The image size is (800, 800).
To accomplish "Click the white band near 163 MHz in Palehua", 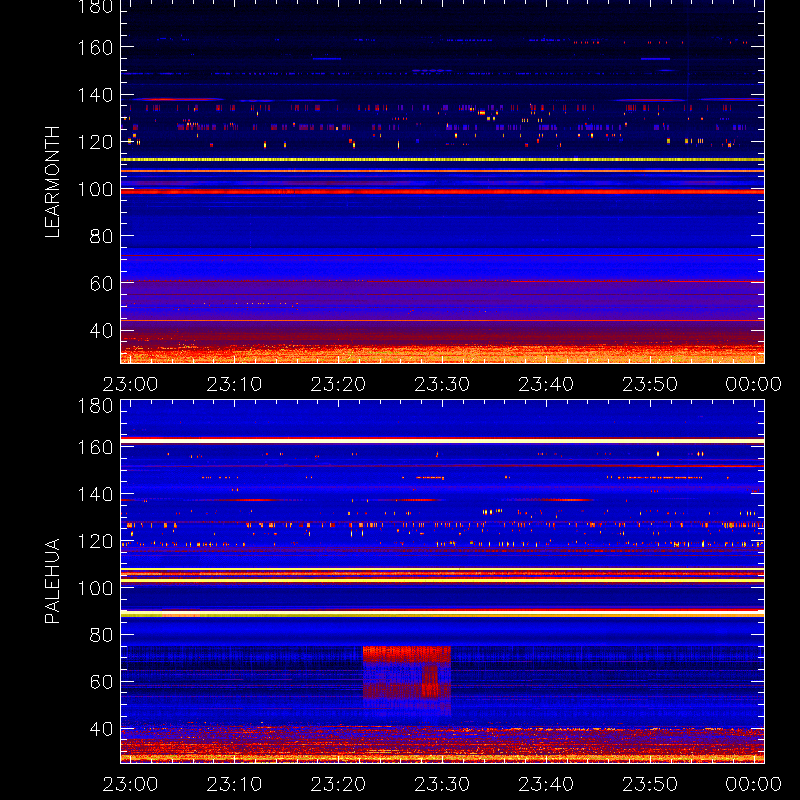I will click(442, 441).
